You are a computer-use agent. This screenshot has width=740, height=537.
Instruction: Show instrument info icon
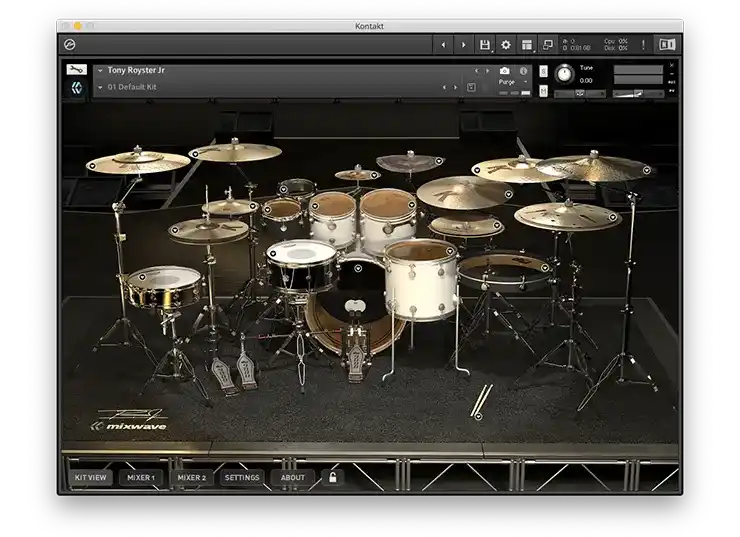pyautogui.click(x=523, y=71)
